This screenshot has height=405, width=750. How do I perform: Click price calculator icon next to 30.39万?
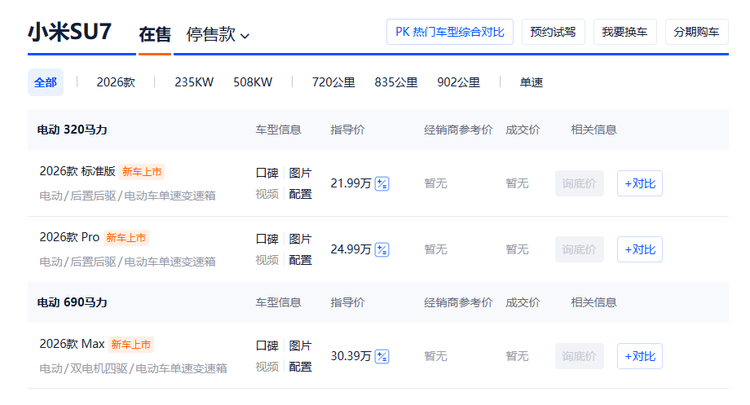point(382,356)
